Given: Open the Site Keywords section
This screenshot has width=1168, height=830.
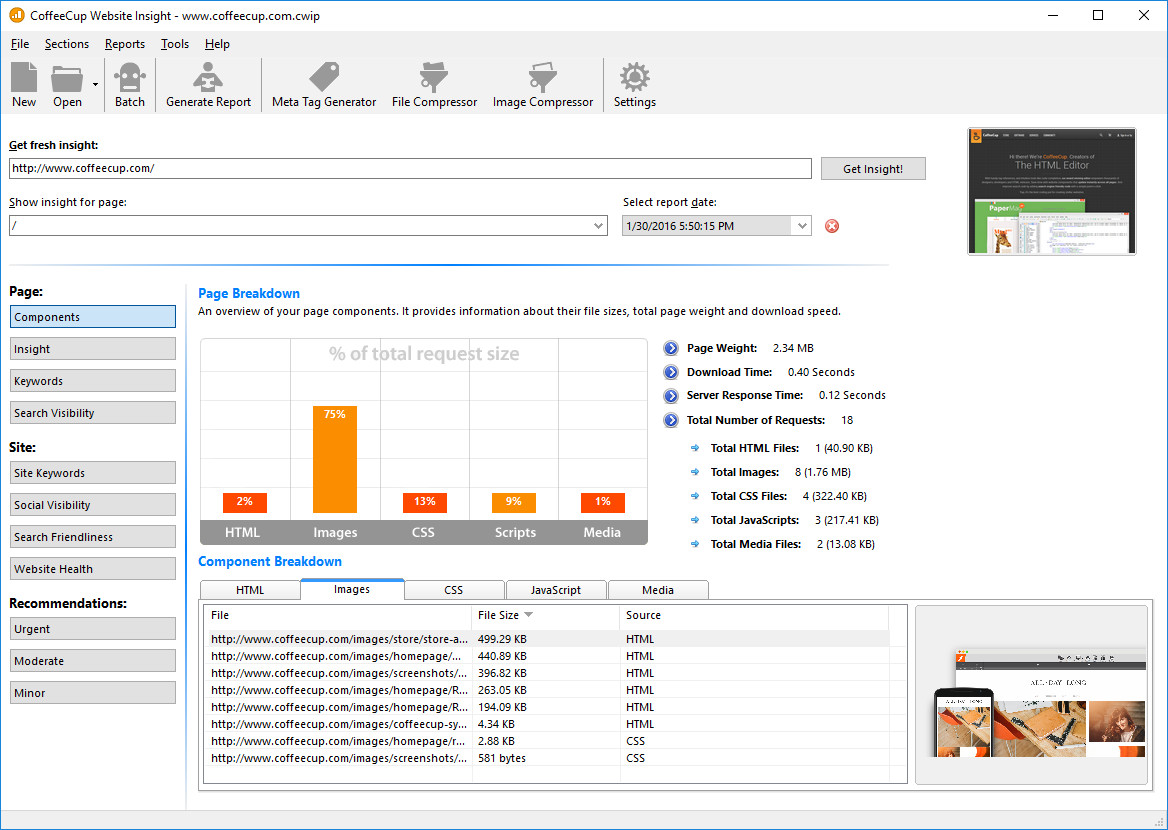Looking at the screenshot, I should pyautogui.click(x=93, y=473).
